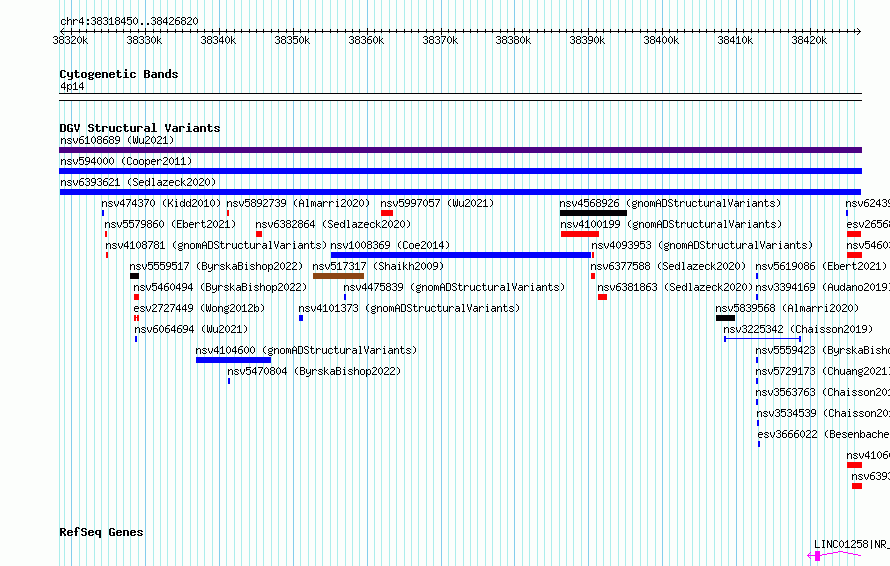Click the esv2727449 (Wong2012b) red marker

tap(136, 318)
